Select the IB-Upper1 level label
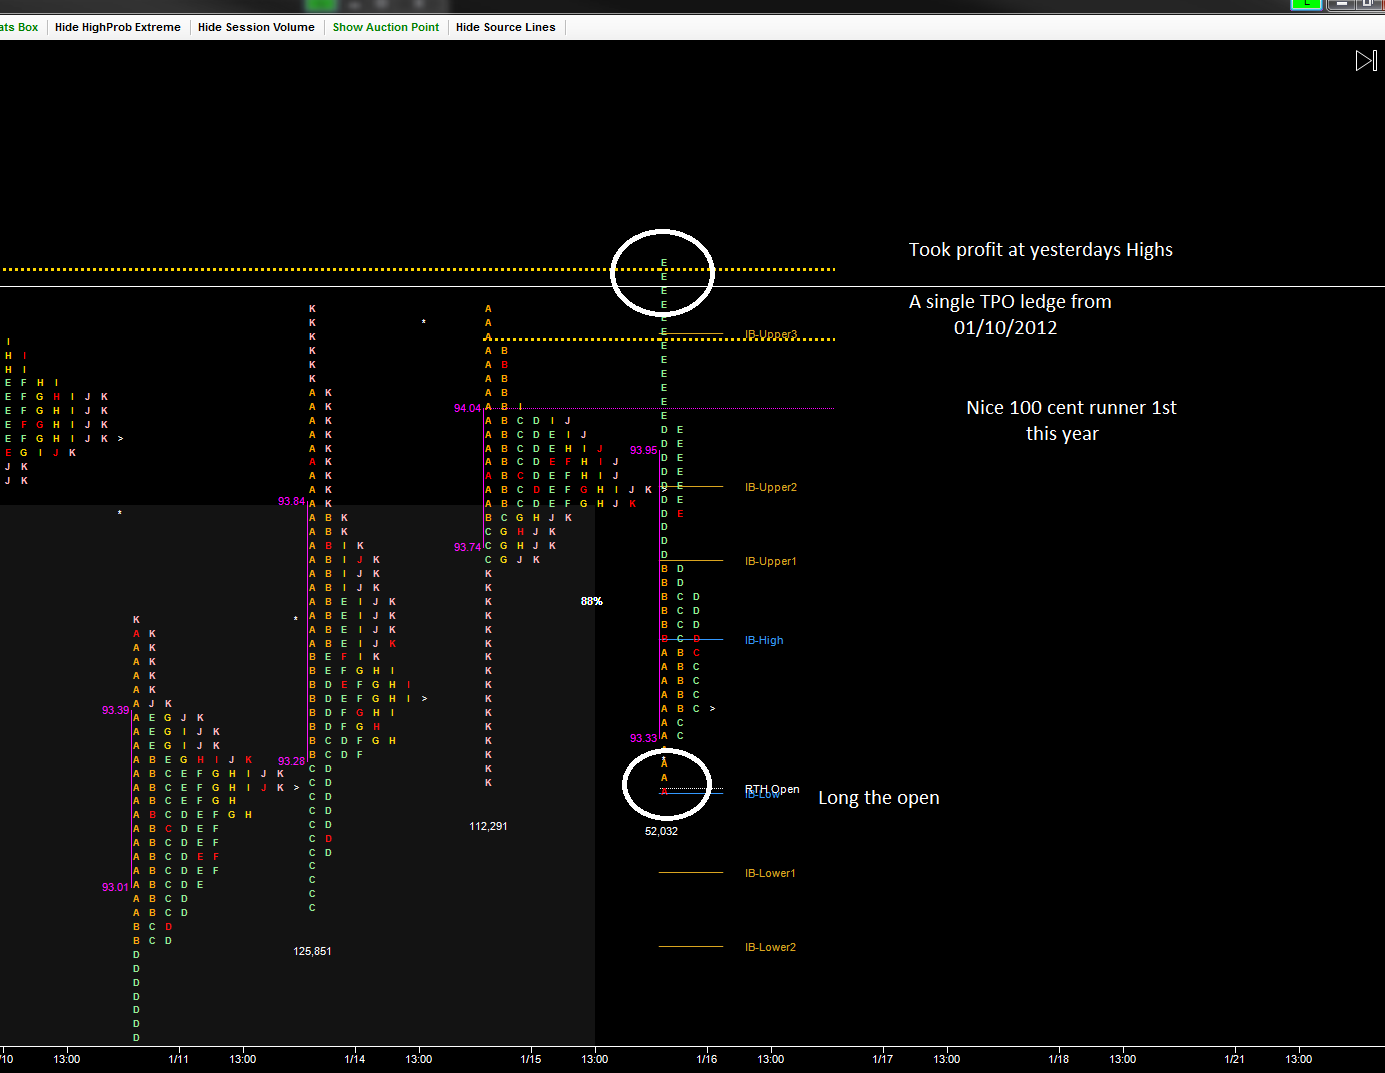 (771, 561)
